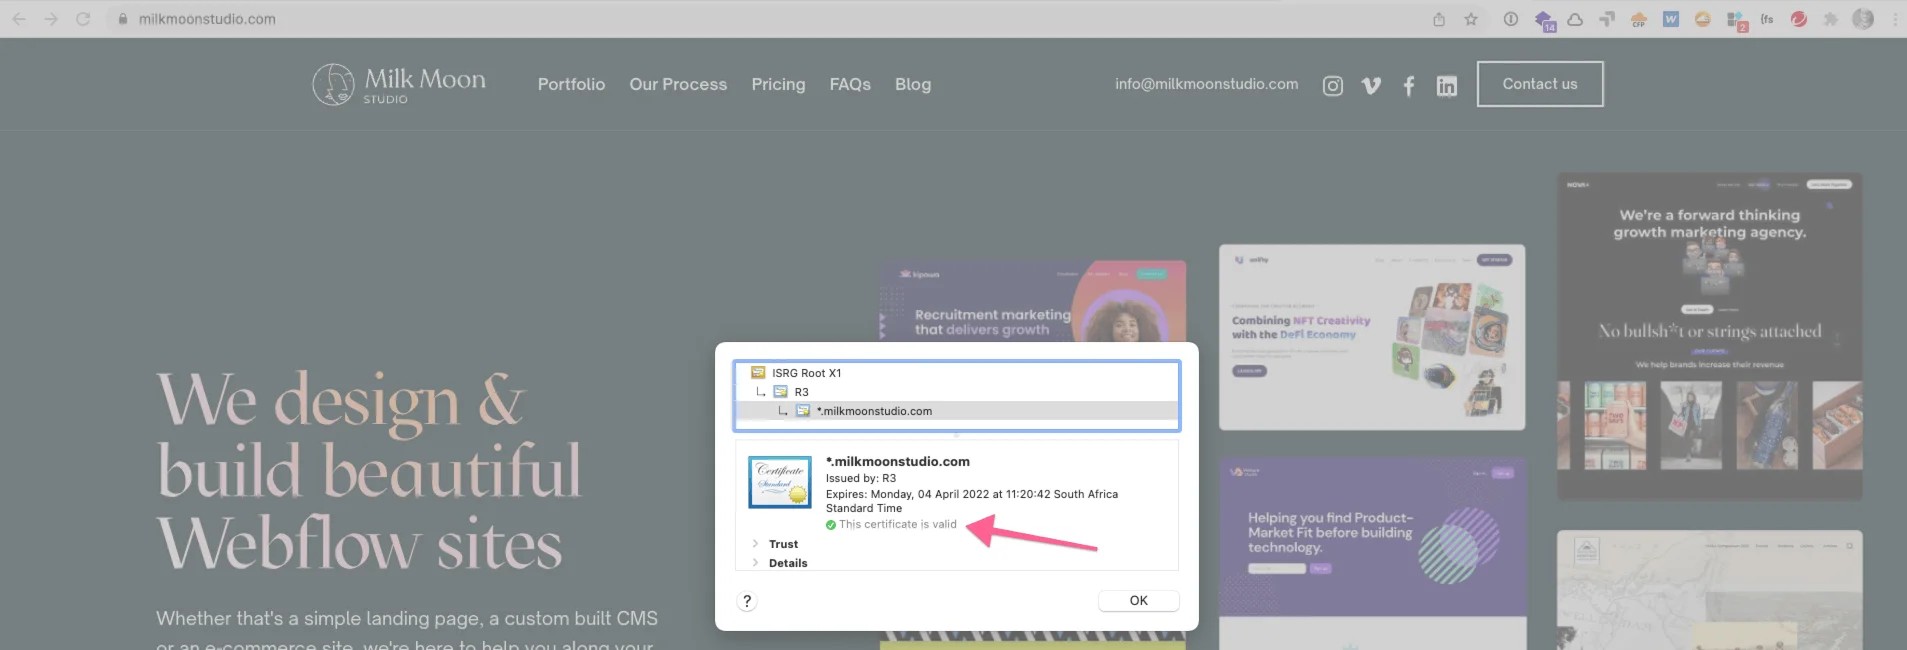Open the Vimeo social icon

click(1371, 86)
